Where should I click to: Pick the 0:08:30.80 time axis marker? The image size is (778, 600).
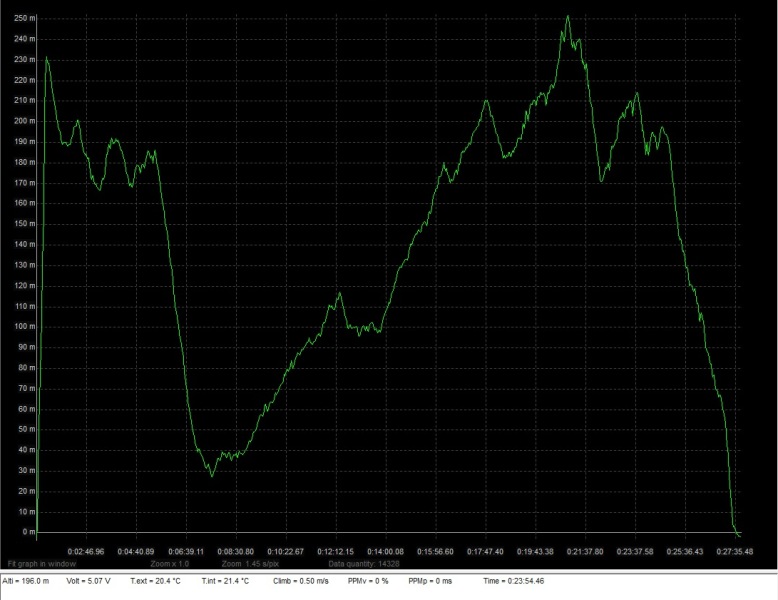(x=236, y=551)
